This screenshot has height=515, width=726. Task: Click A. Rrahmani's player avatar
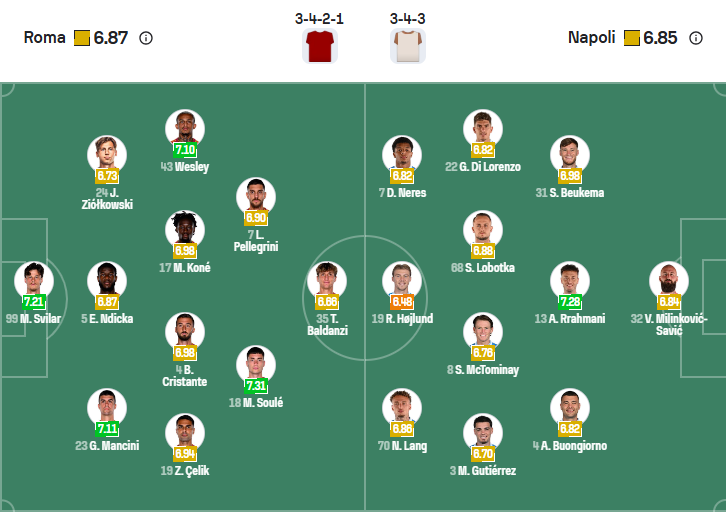coord(569,279)
